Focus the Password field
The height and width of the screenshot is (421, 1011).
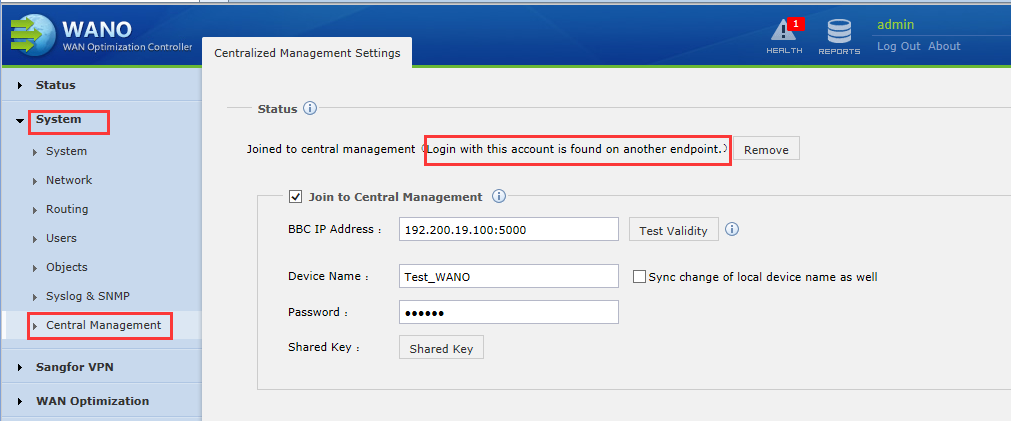pyautogui.click(x=509, y=312)
